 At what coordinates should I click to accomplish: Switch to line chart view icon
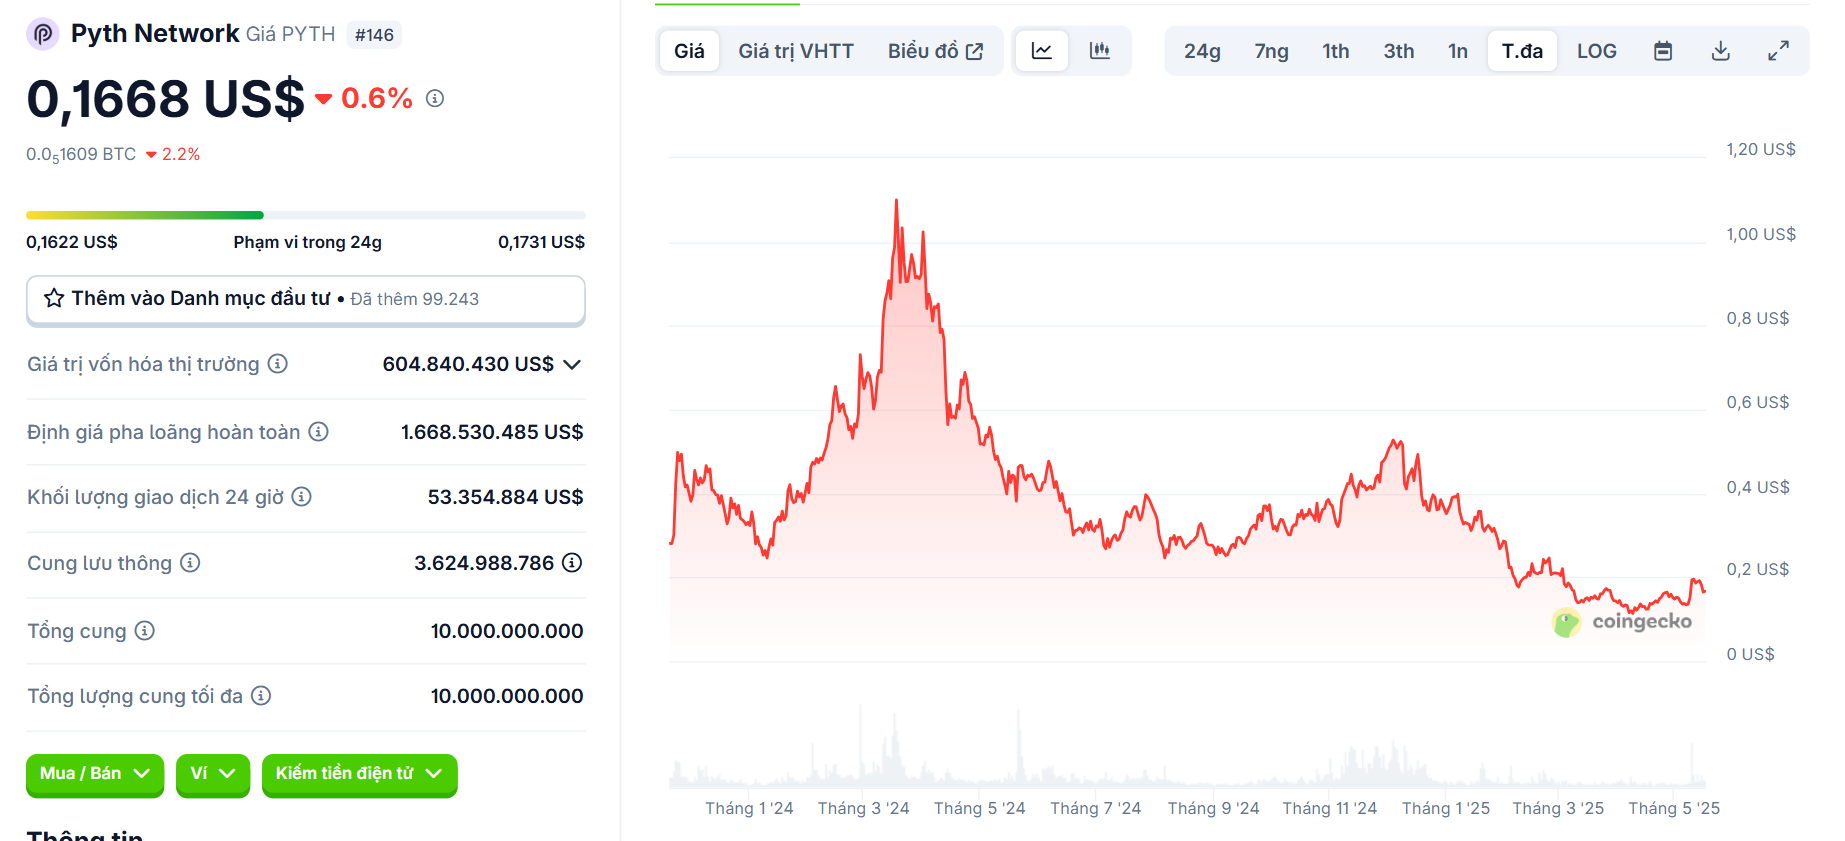pyautogui.click(x=1042, y=51)
